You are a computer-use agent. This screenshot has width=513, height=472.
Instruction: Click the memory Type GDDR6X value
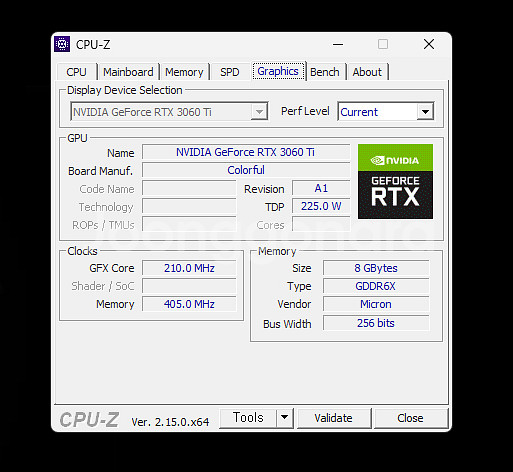pyautogui.click(x=376, y=286)
